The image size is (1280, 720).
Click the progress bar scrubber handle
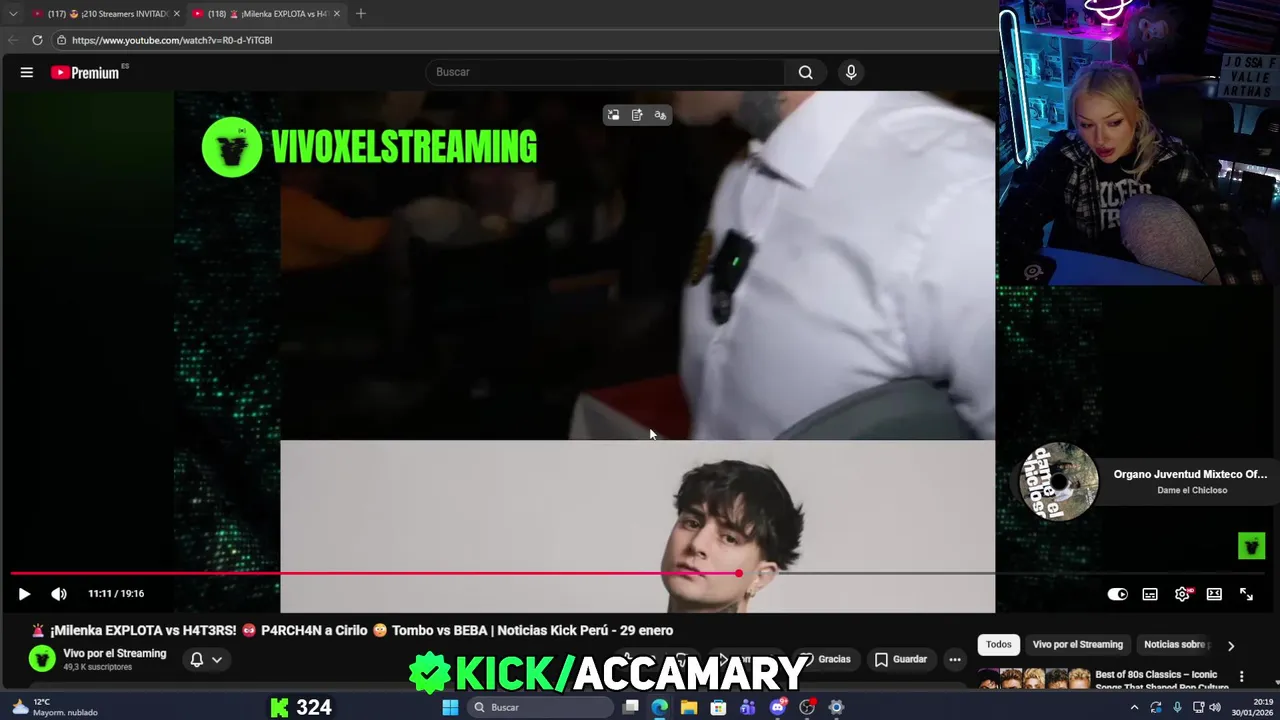coord(739,573)
